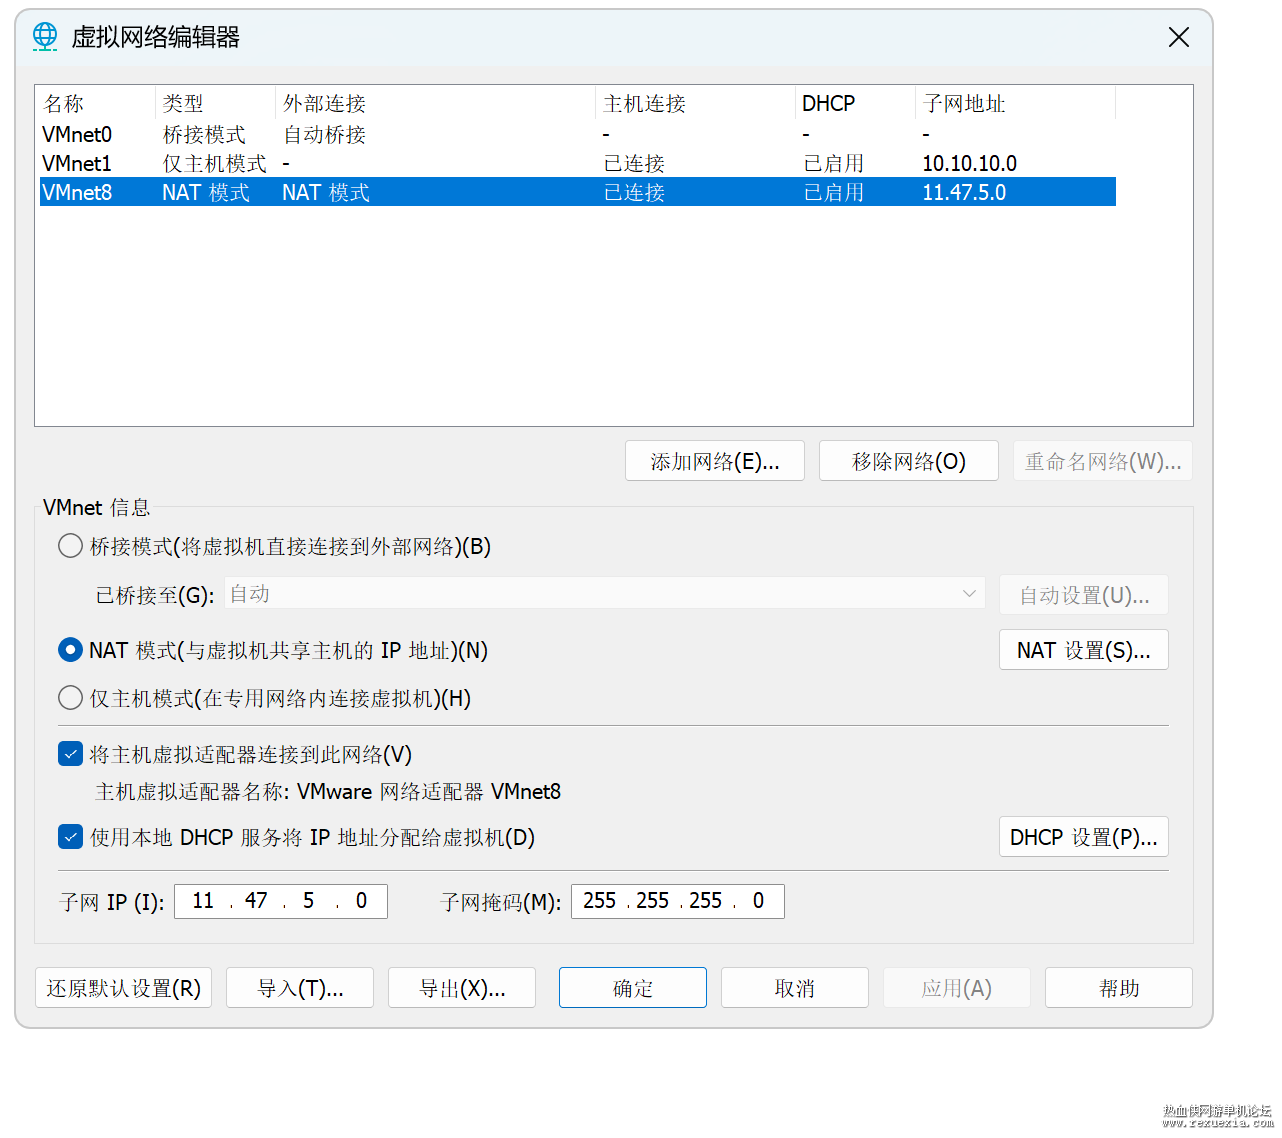Image resolution: width=1282 pixels, height=1138 pixels.
Task: Click the 10.10.10.0 subnet address cell
Action: tap(969, 163)
